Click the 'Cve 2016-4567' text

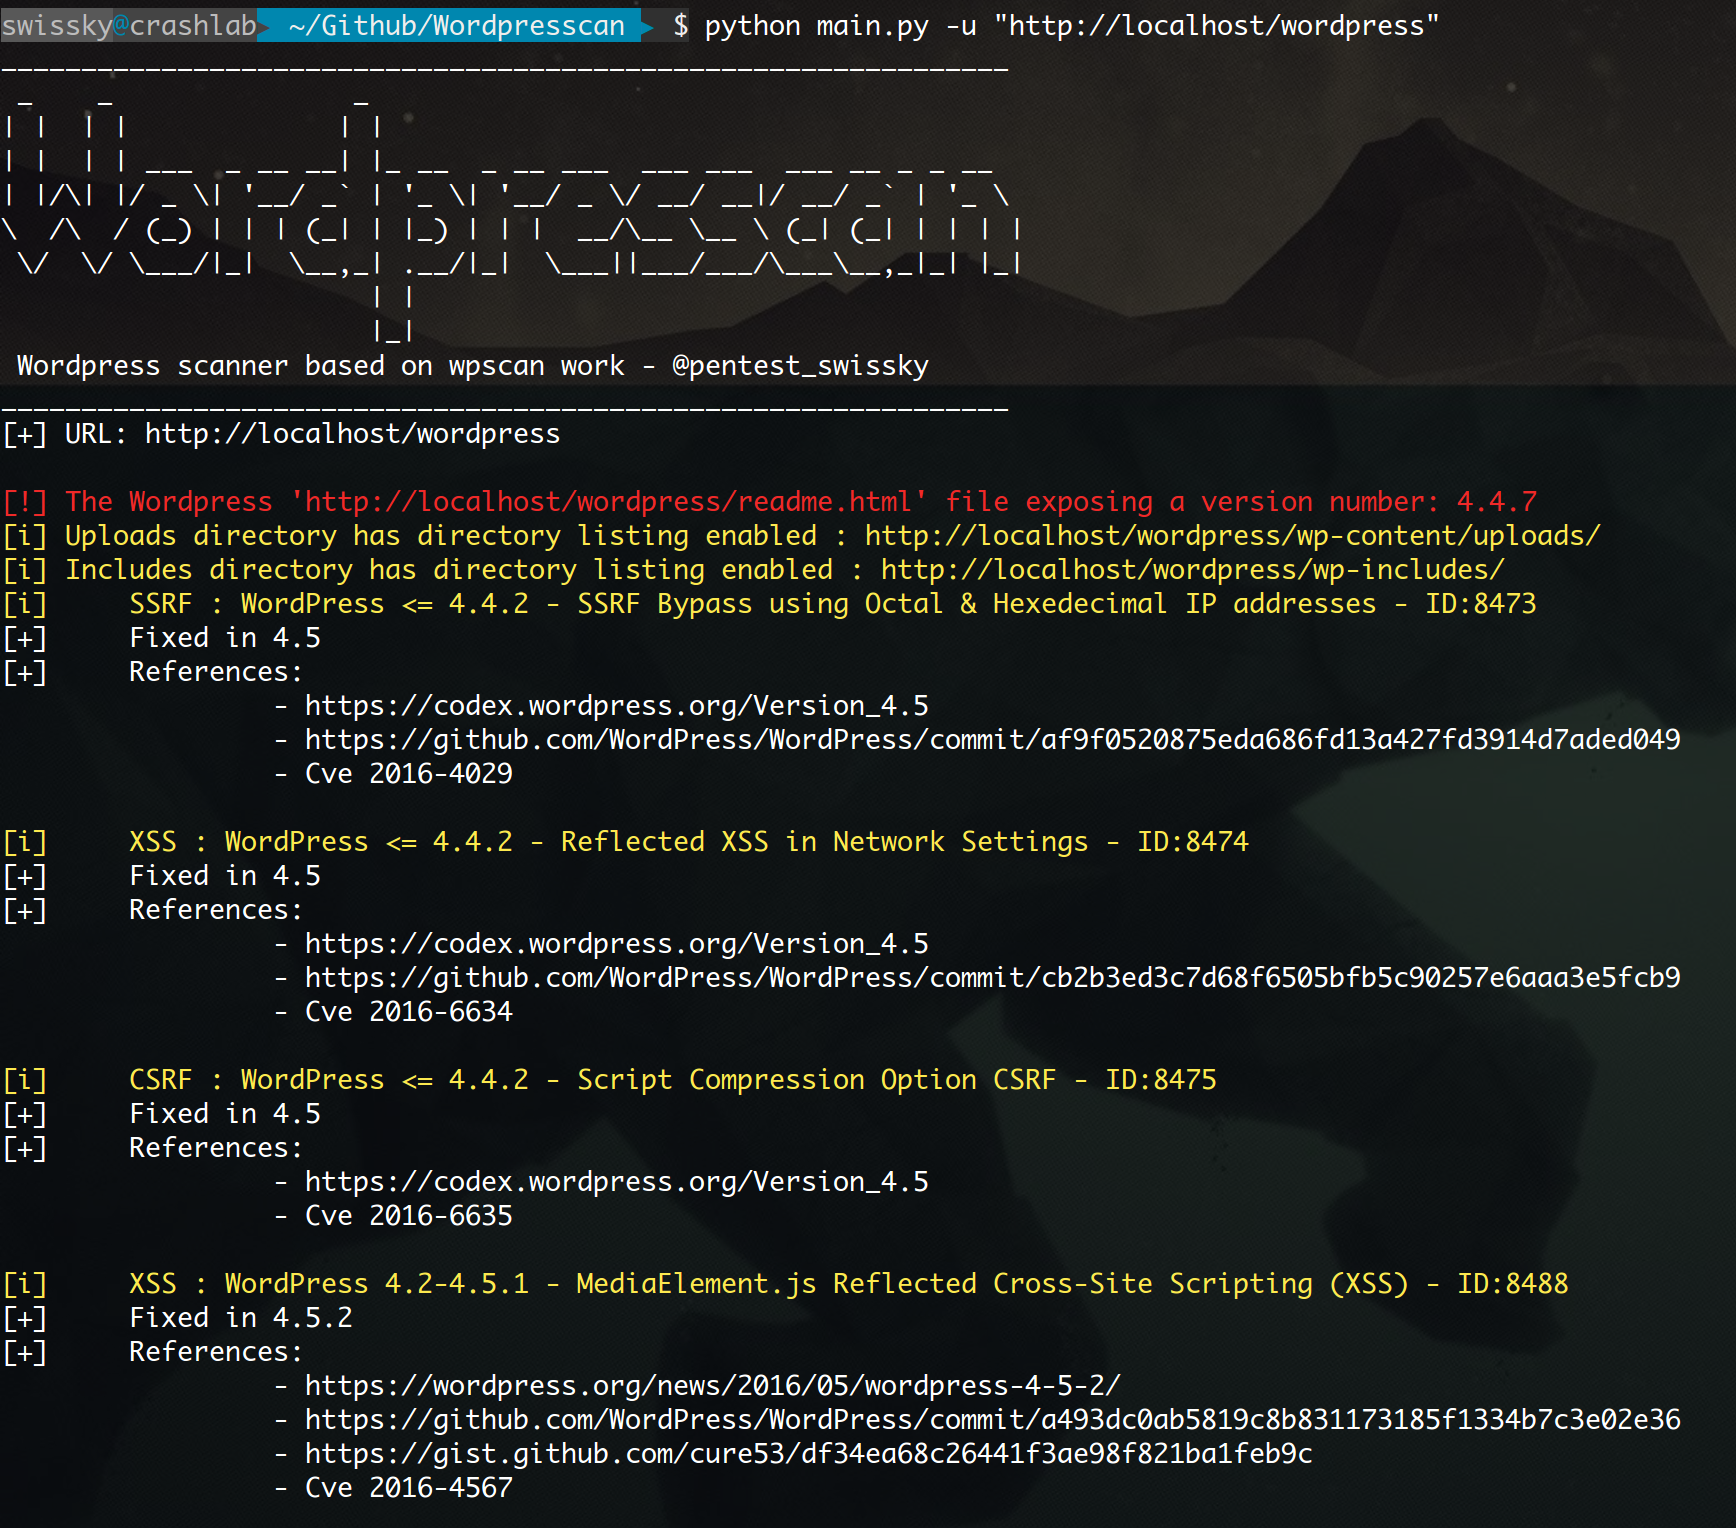408,1488
